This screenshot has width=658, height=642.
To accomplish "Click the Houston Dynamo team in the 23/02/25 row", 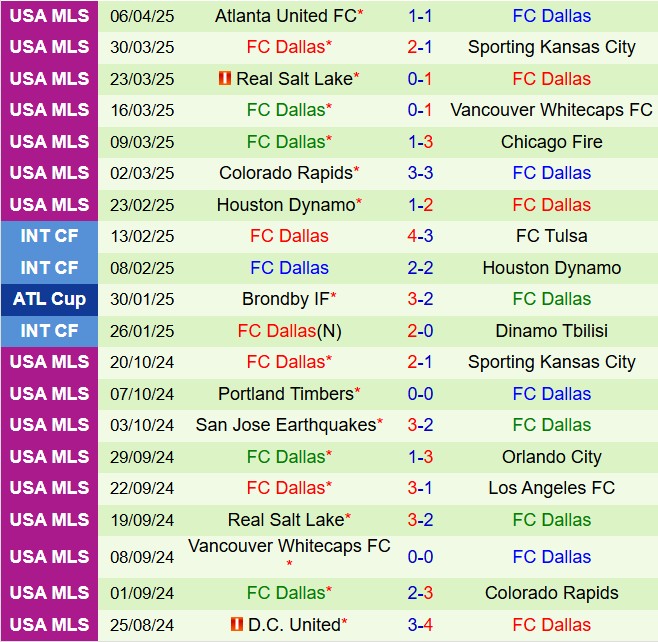I will (x=285, y=205).
